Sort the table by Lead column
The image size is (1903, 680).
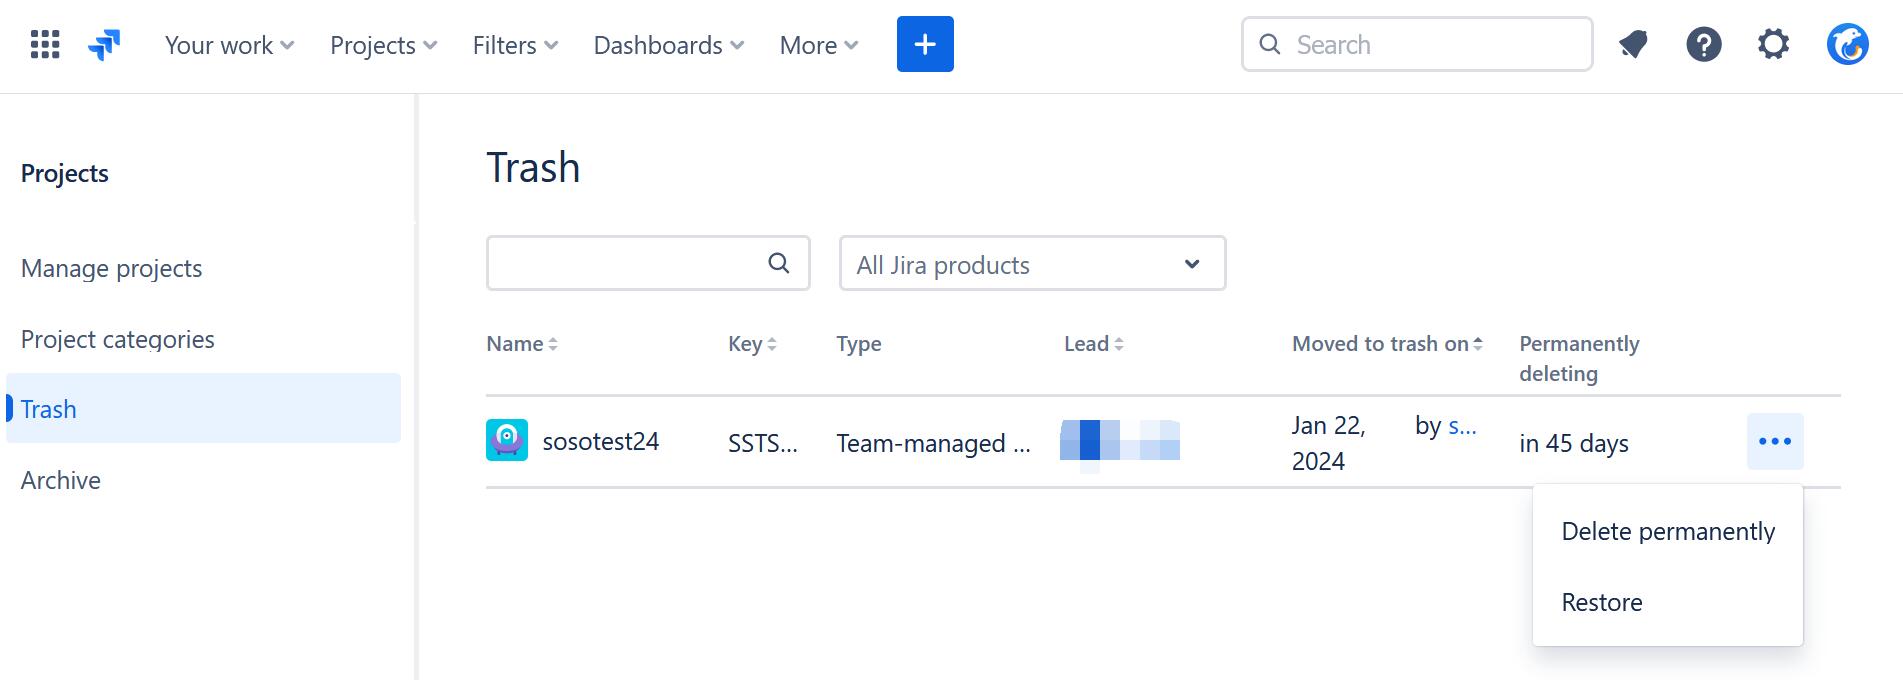coord(1094,344)
